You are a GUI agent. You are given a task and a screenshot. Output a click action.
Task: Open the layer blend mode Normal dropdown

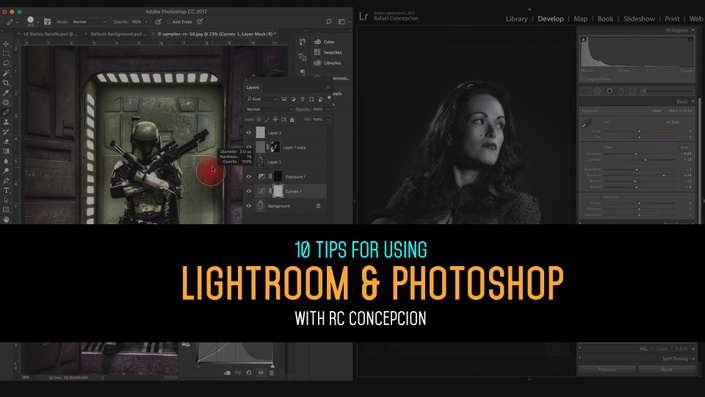click(269, 109)
